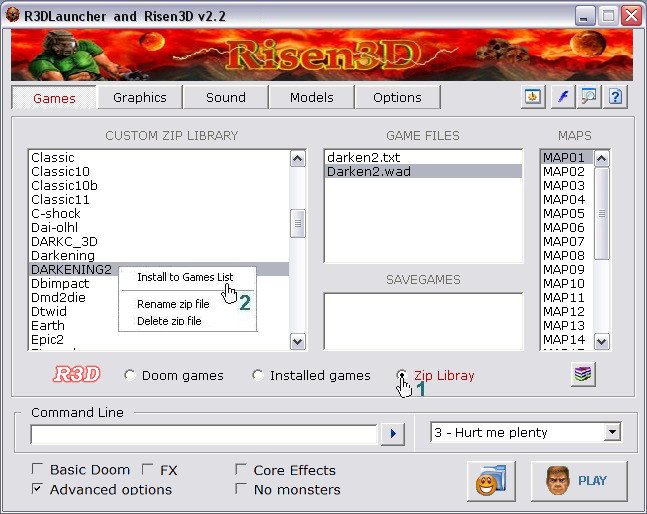This screenshot has height=514, width=647.
Task: Select darken2.txt game file
Action: point(424,158)
